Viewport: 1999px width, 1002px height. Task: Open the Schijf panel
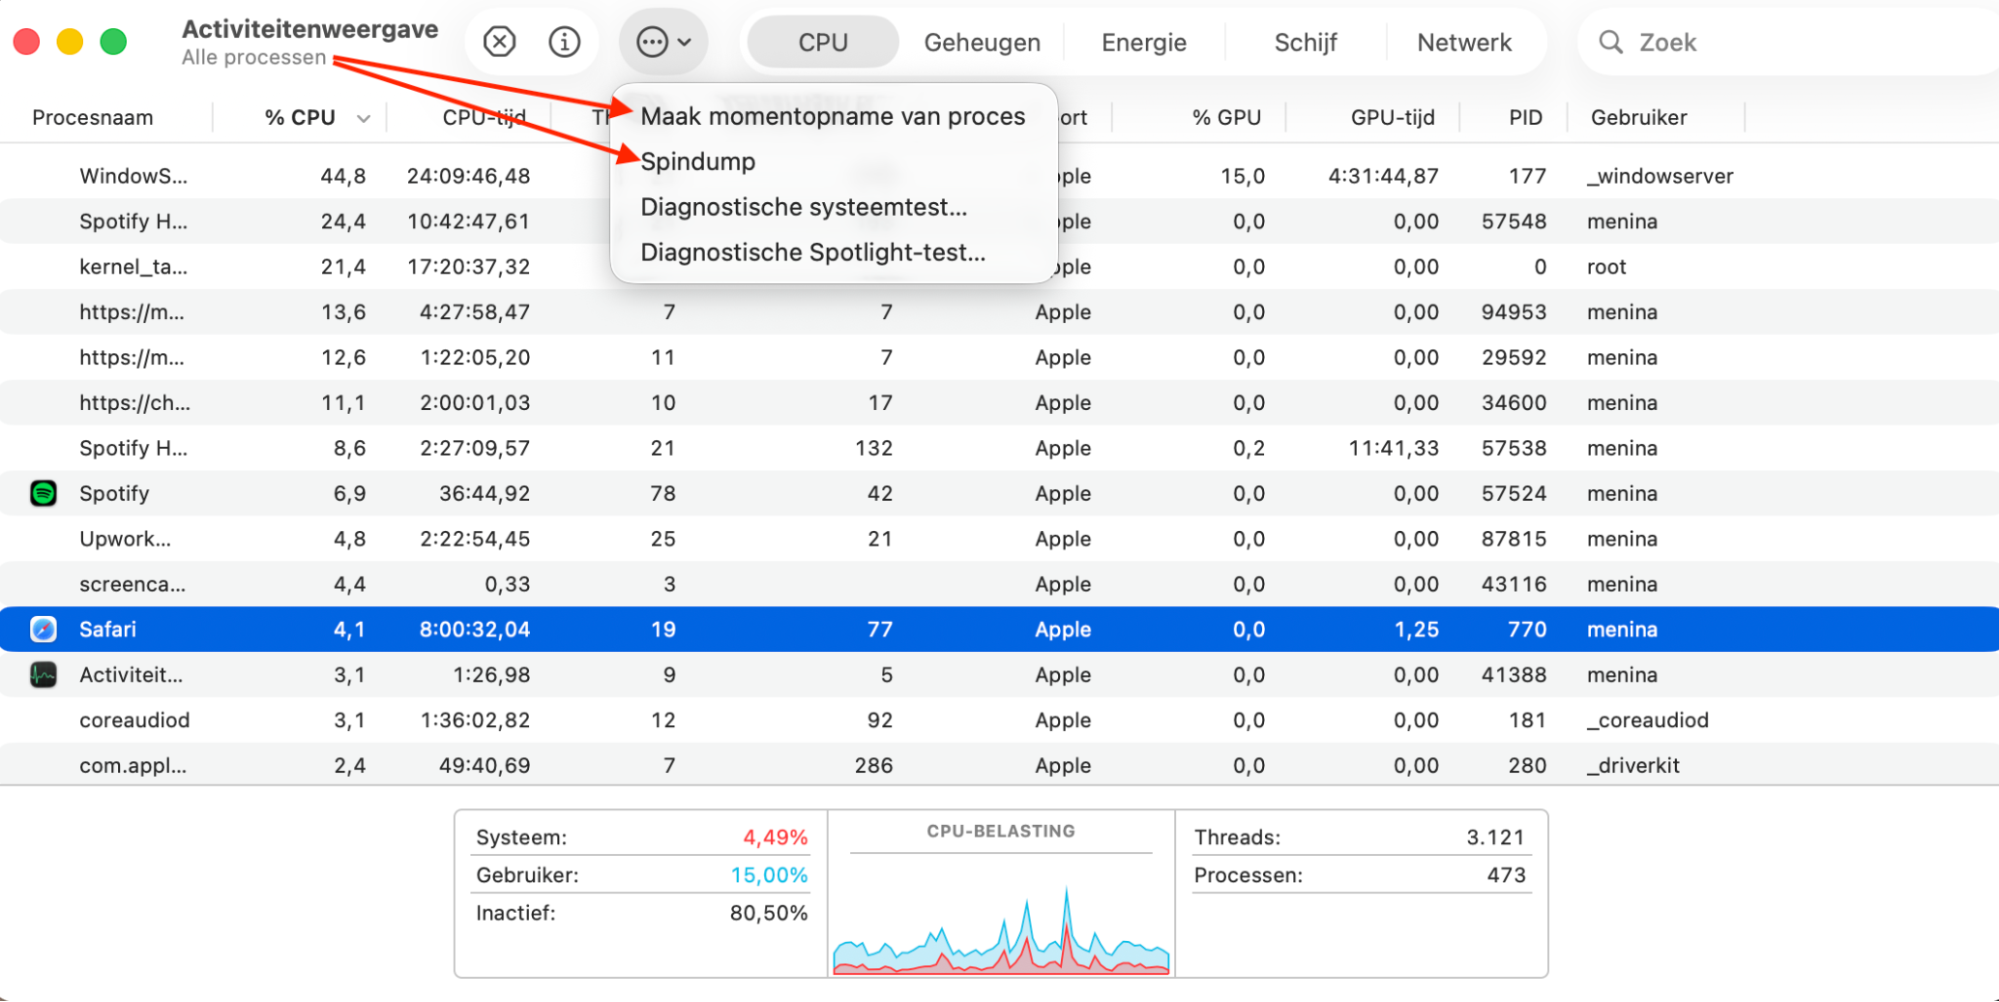pyautogui.click(x=1305, y=42)
